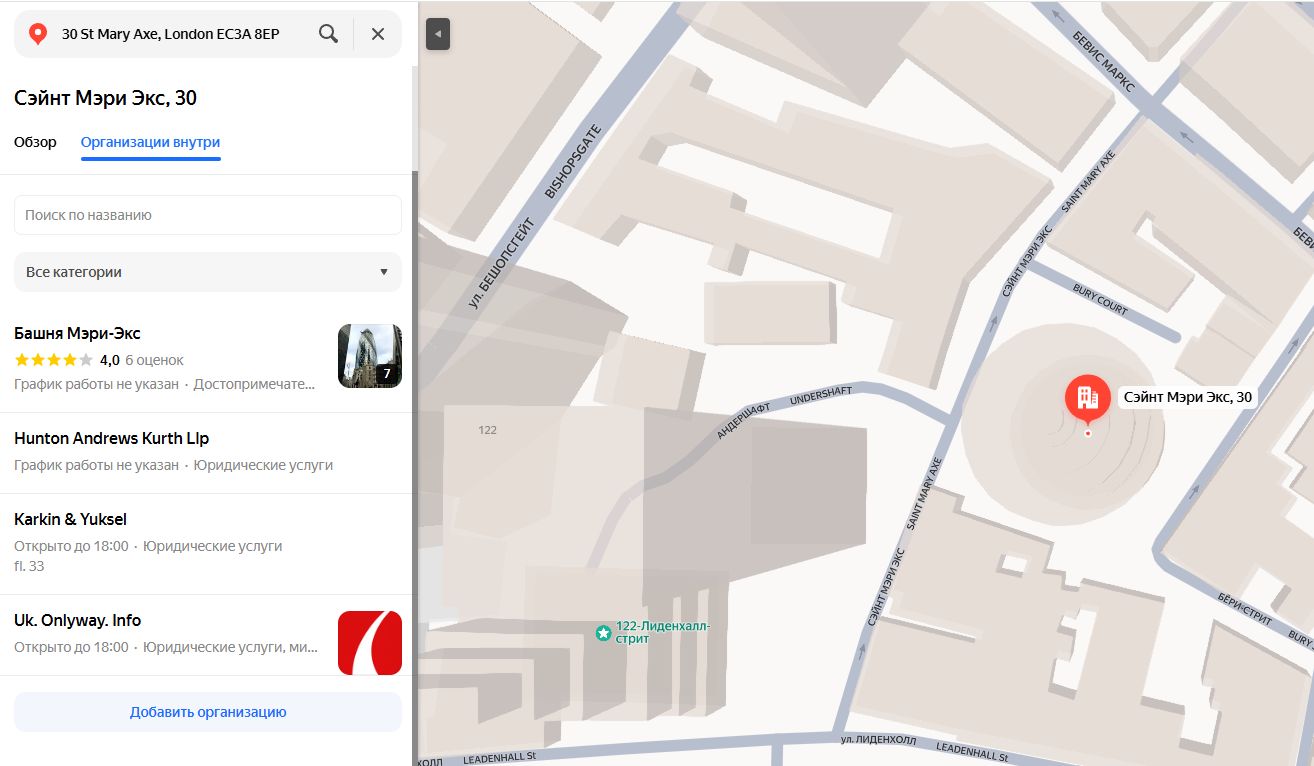The height and width of the screenshot is (766, 1314).
Task: Click the rating stars for Башня Мэри-Экс
Action: tap(53, 360)
